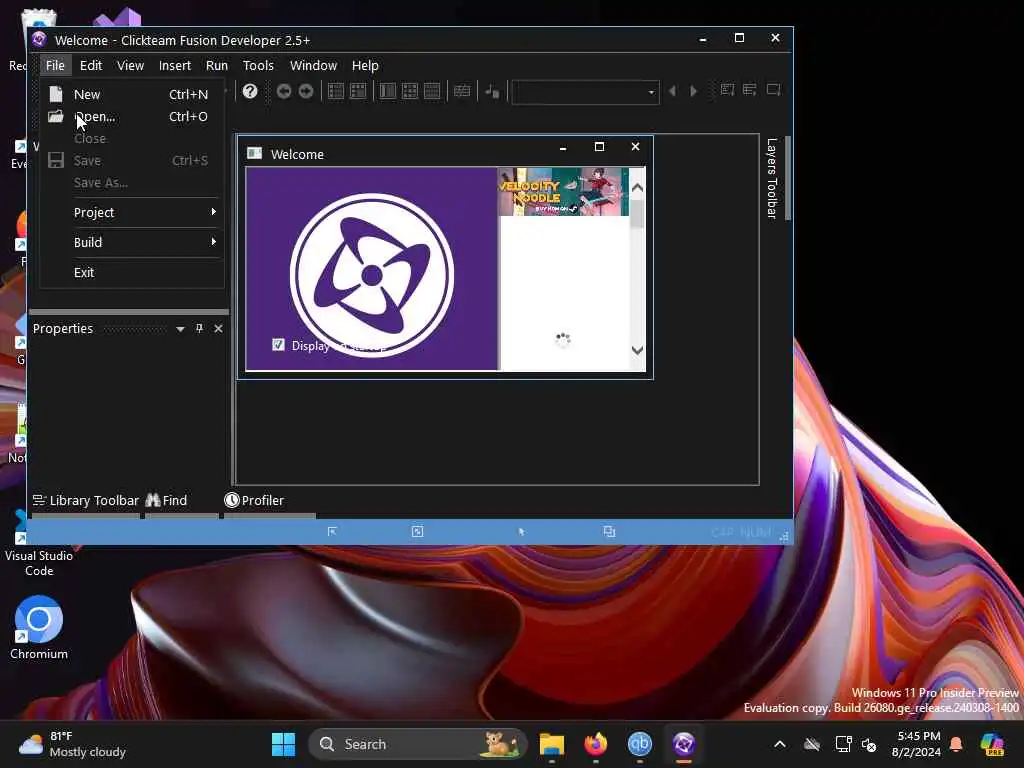
Task: Click the previous frame arrow in toolbar
Action: (x=673, y=91)
